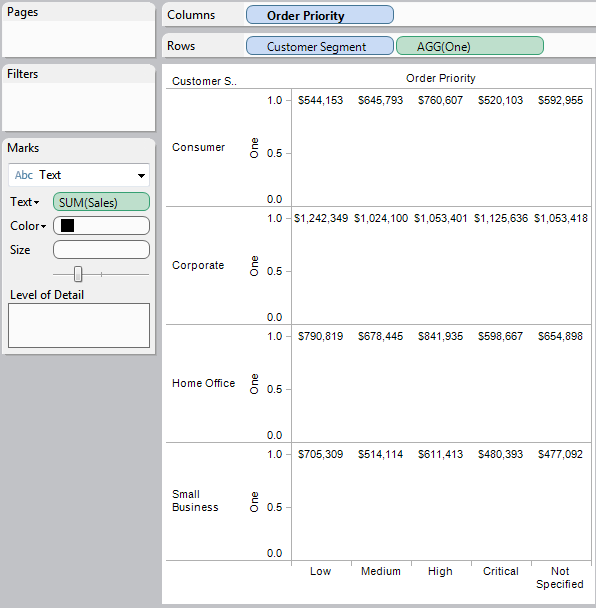596x608 pixels.
Task: Click the Order Priority column title
Action: (x=441, y=78)
